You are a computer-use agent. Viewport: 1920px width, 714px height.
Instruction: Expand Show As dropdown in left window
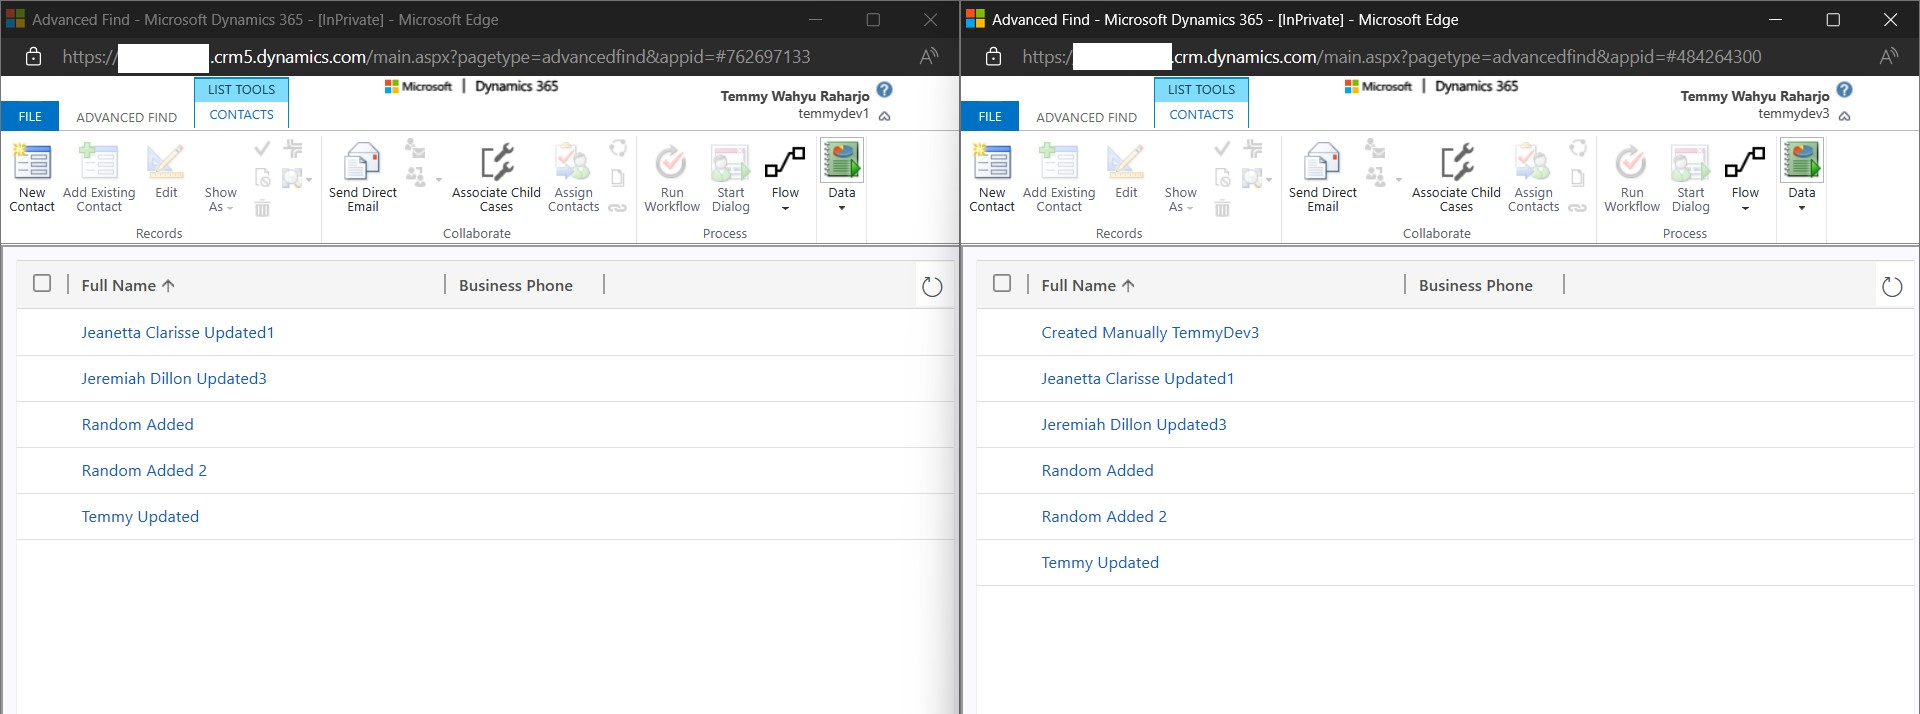point(220,199)
